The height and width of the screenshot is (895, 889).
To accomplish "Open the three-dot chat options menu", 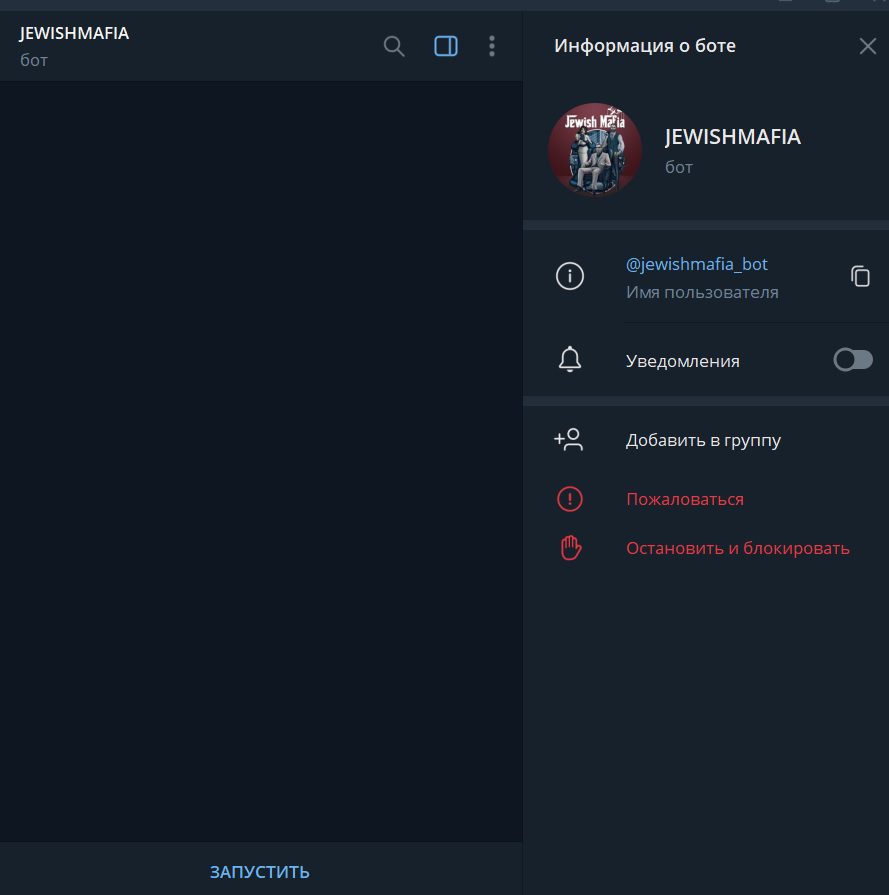I will pos(492,46).
